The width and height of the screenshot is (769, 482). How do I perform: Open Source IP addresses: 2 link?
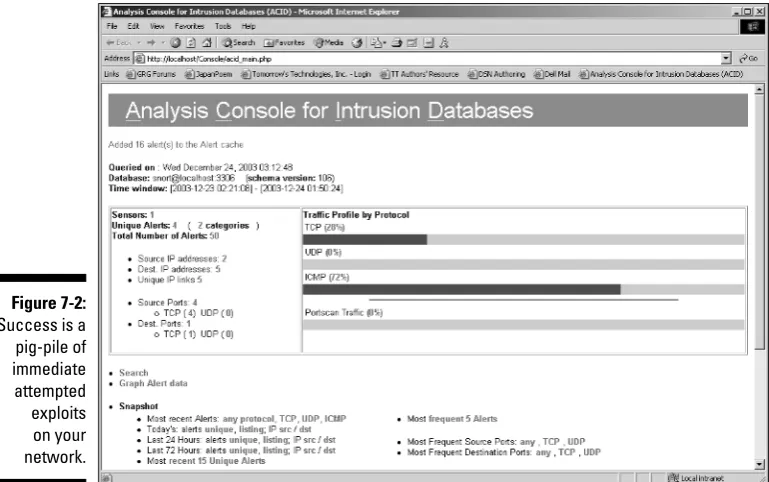tap(182, 258)
